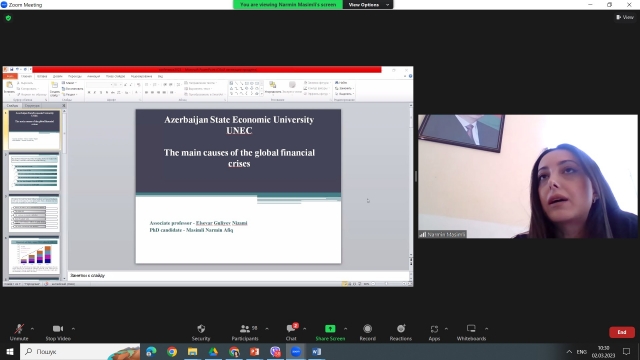This screenshot has width=640, height=360.
Task: Click the taskbar search box
Action: [x=80, y=351]
